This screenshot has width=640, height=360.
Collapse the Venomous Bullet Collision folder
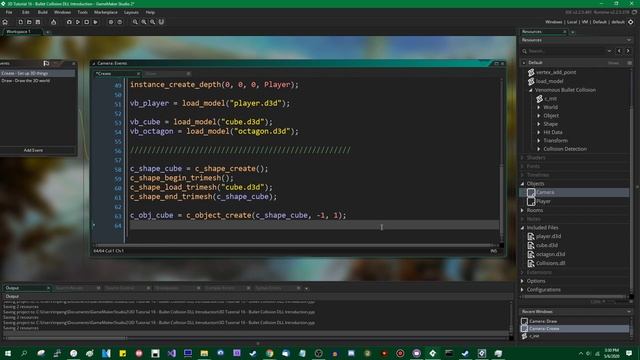tap(531, 90)
